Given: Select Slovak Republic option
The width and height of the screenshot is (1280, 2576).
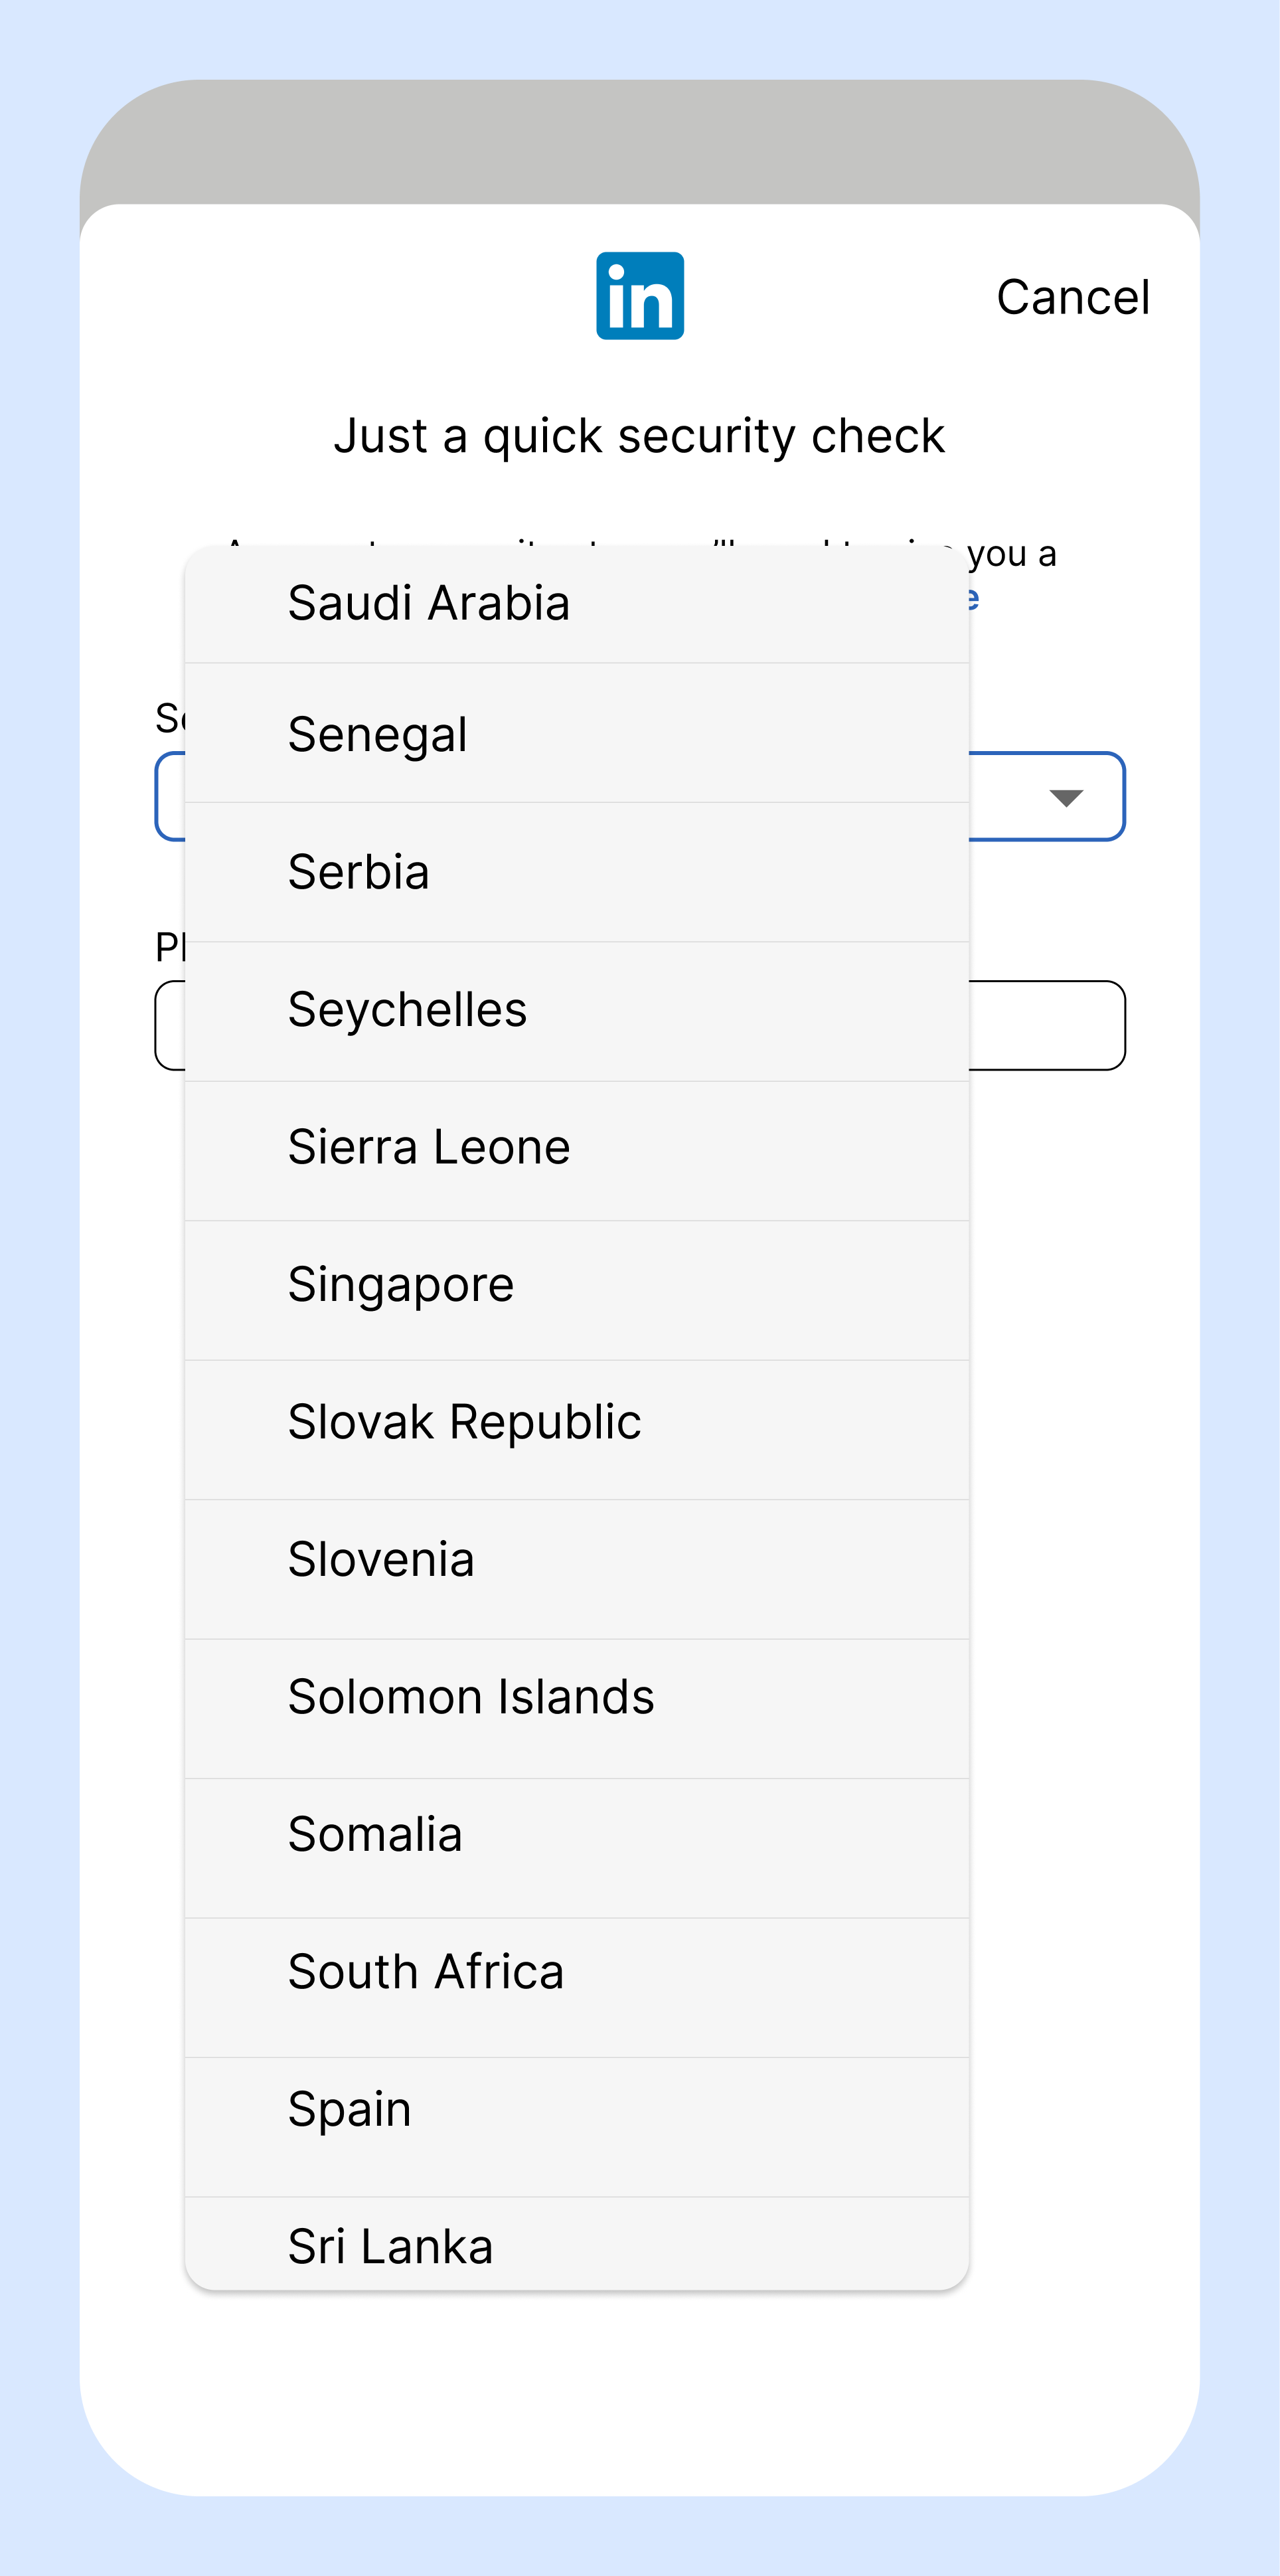Looking at the screenshot, I should pyautogui.click(x=577, y=1429).
